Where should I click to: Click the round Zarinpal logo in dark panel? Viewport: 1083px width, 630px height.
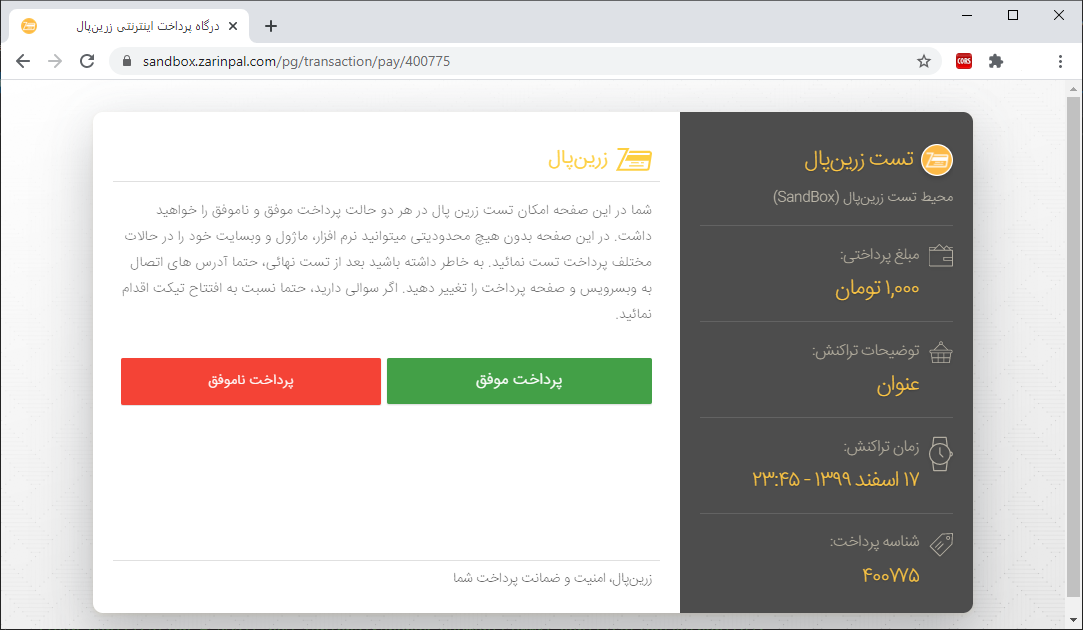937,160
